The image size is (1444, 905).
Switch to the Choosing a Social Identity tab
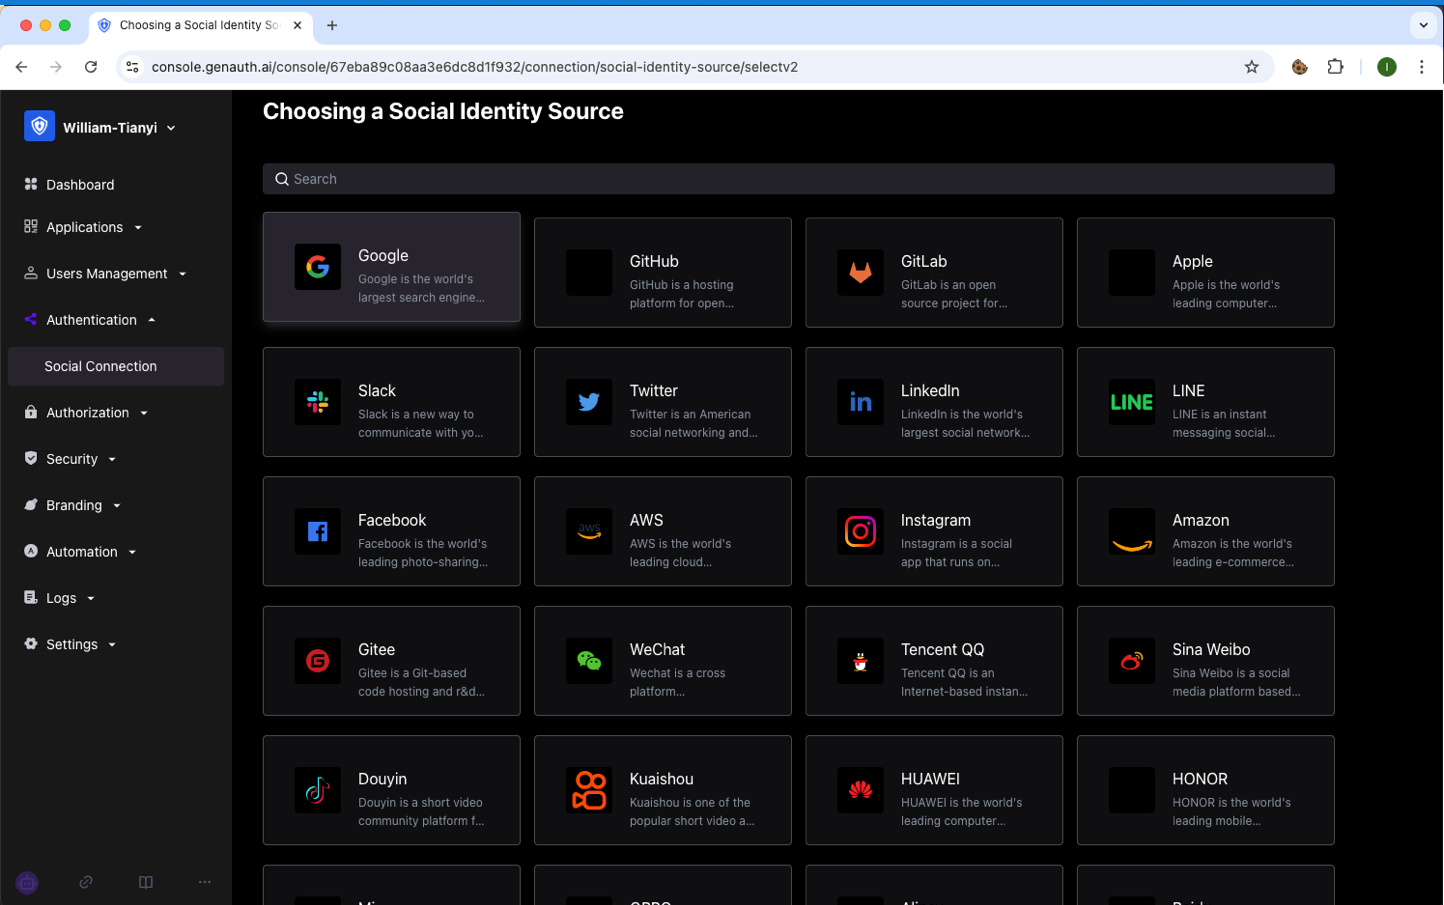tap(200, 25)
